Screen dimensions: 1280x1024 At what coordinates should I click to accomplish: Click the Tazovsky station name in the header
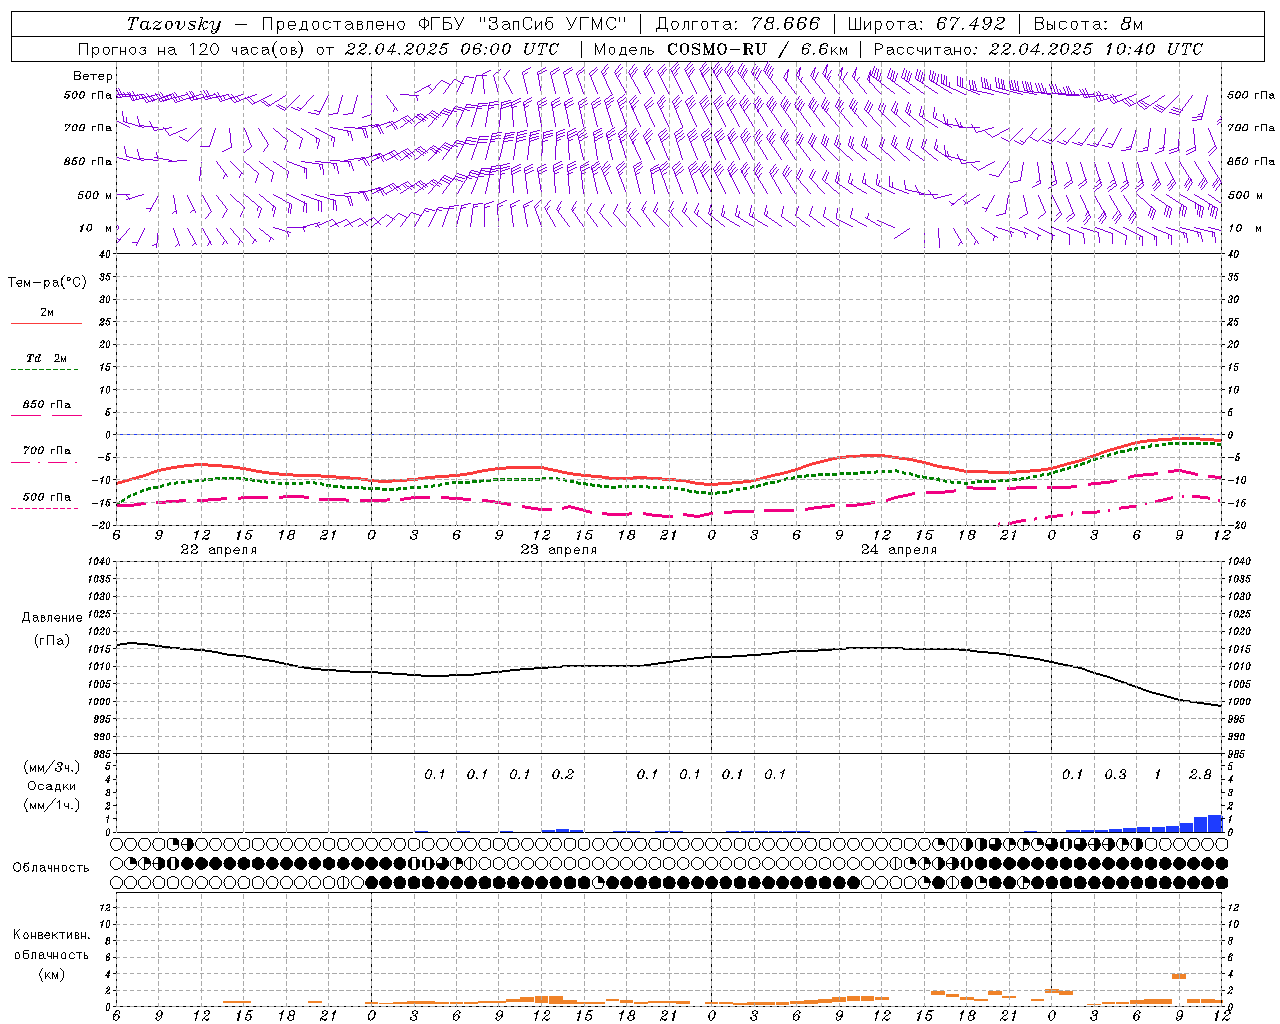[x=174, y=24]
